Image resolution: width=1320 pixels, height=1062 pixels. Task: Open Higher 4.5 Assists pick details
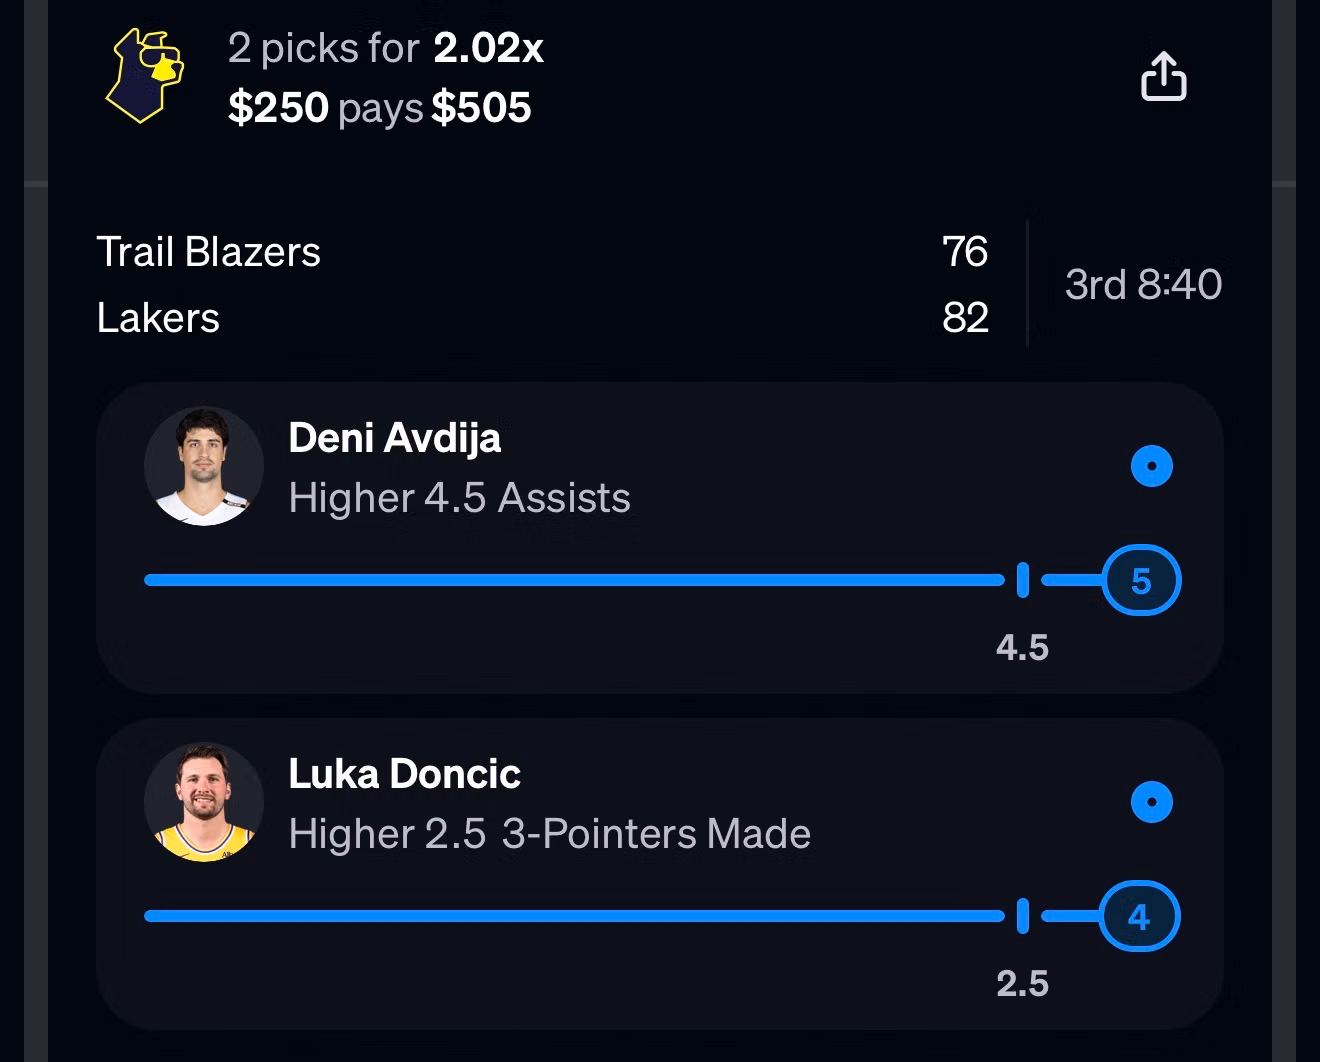[459, 498]
